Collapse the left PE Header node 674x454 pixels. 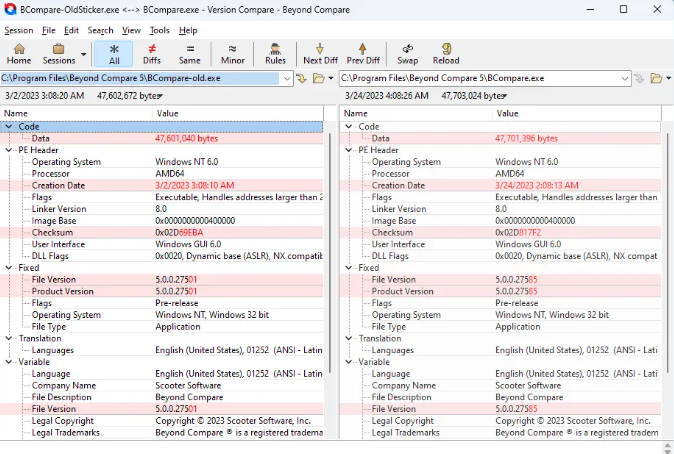[9, 150]
